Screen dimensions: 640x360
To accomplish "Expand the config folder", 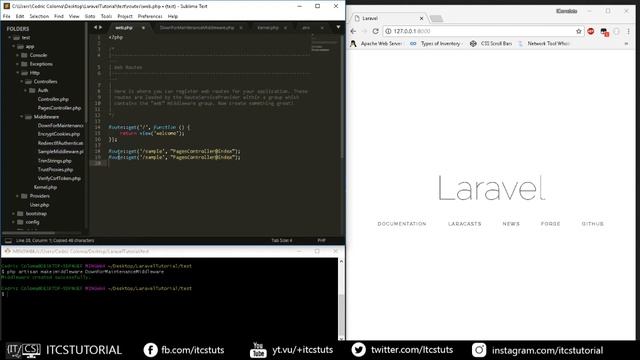I will point(14,222).
